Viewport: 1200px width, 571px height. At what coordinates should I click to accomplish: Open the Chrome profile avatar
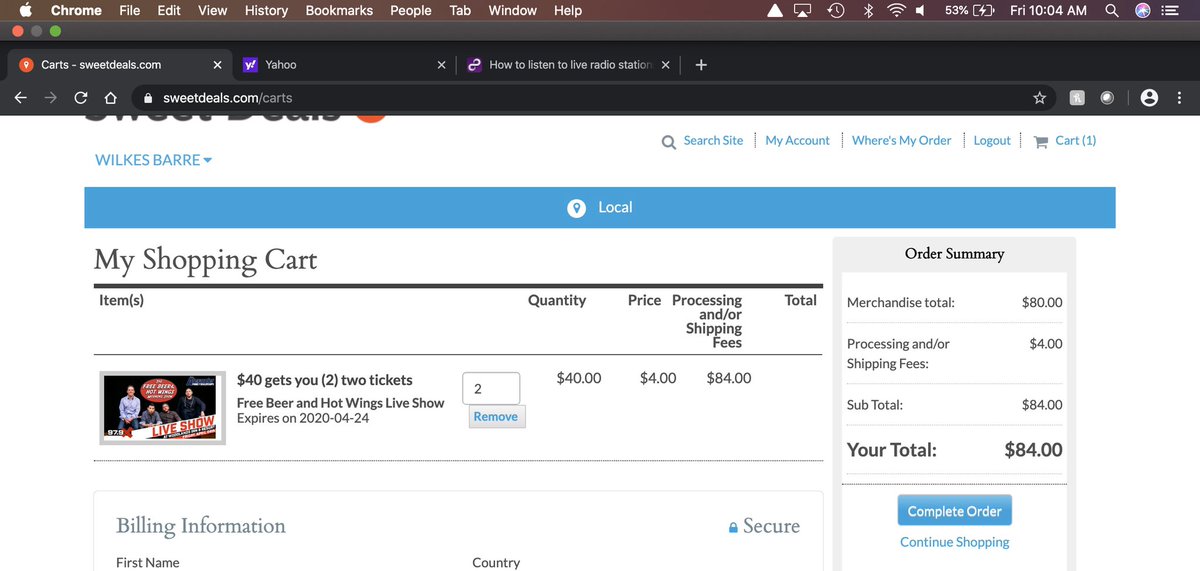[1149, 98]
